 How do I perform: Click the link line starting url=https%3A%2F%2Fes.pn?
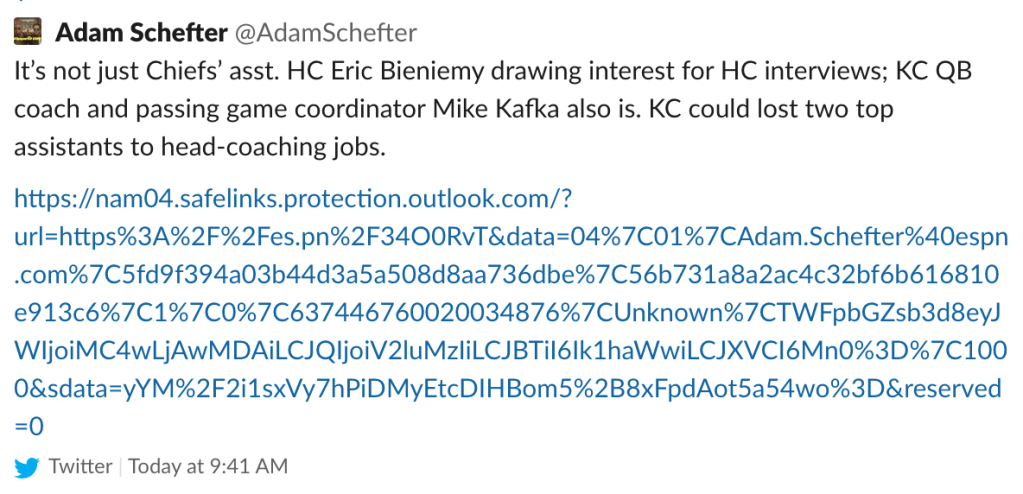tap(511, 237)
